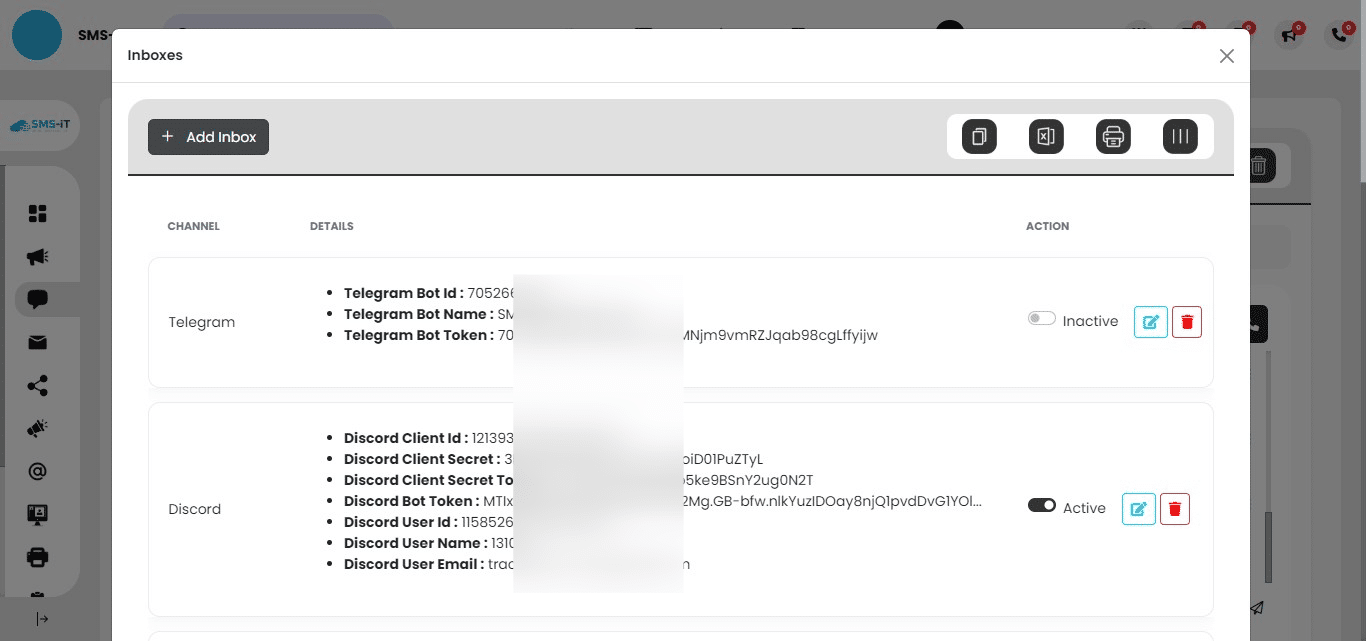Open the chat messages sidebar icon
This screenshot has width=1366, height=641.
click(x=37, y=298)
